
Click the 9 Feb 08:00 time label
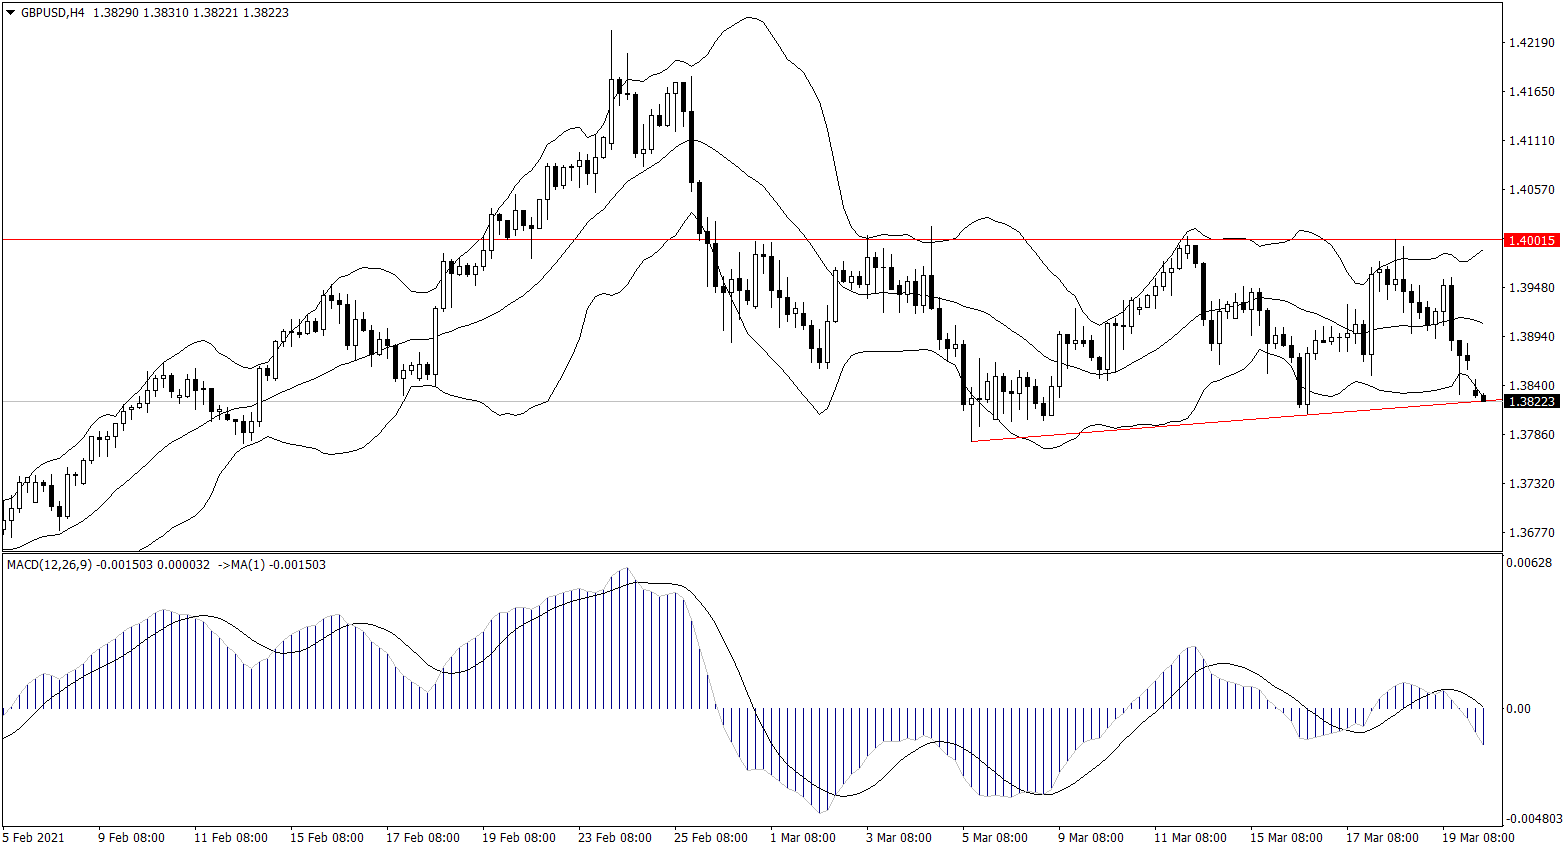click(x=131, y=837)
